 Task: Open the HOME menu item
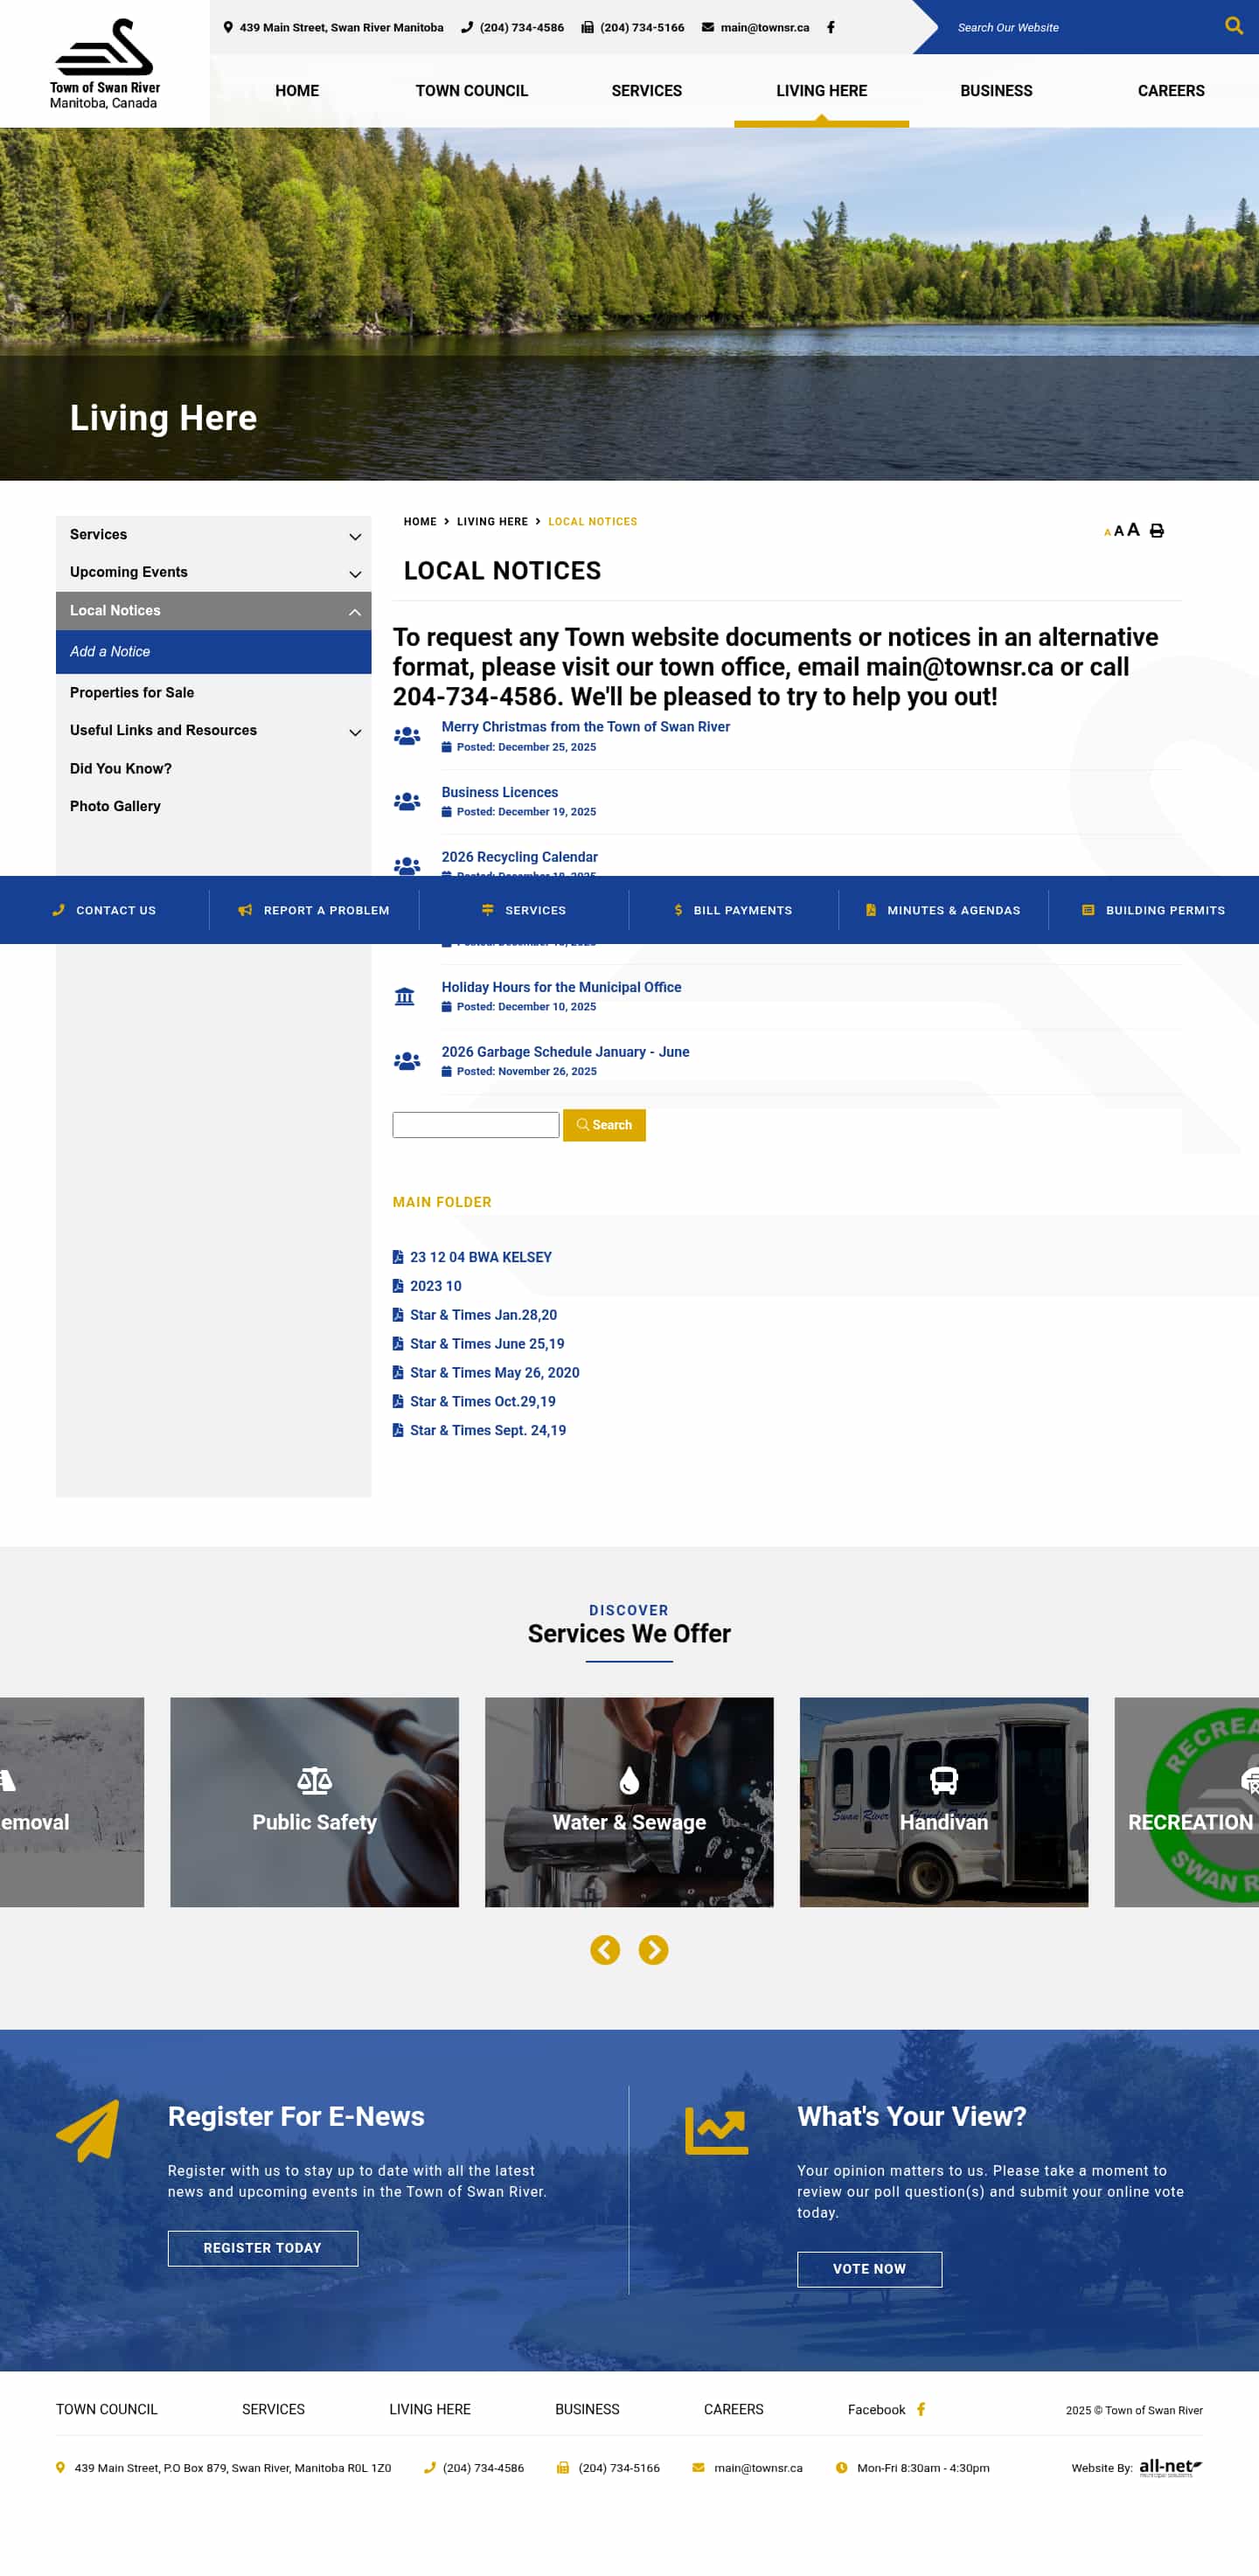coord(297,90)
